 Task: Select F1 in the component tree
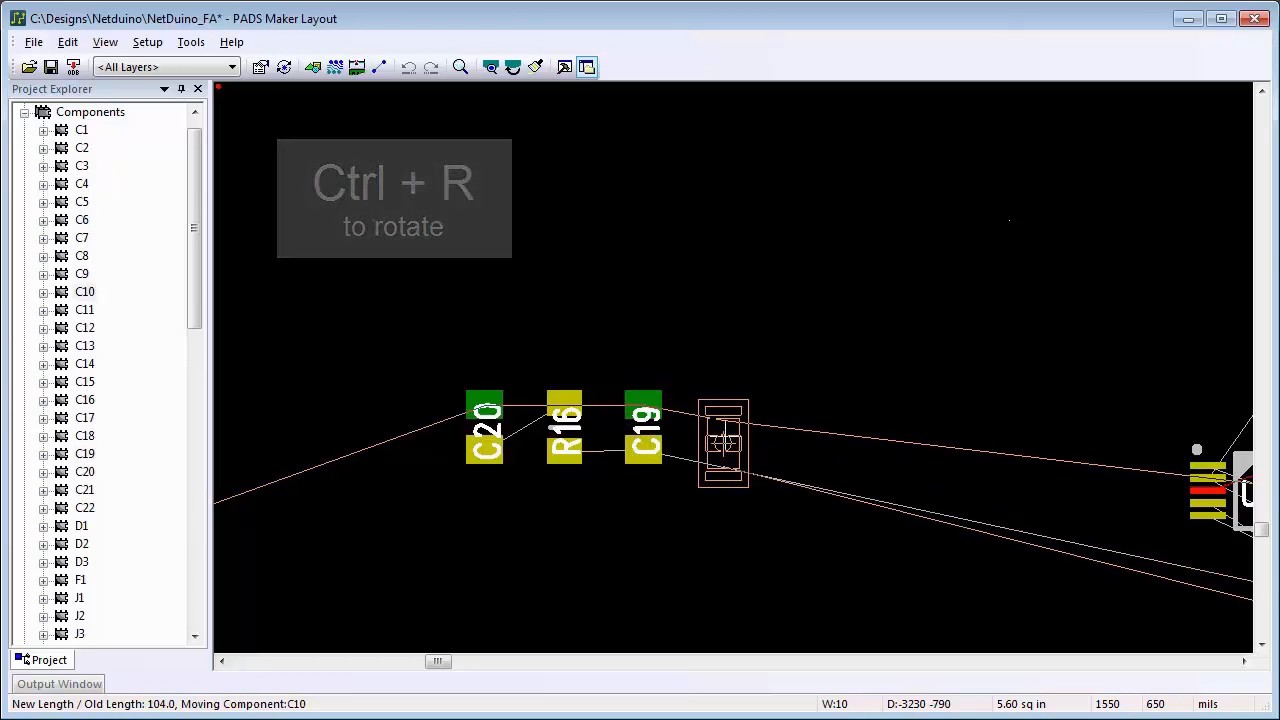pyautogui.click(x=80, y=580)
